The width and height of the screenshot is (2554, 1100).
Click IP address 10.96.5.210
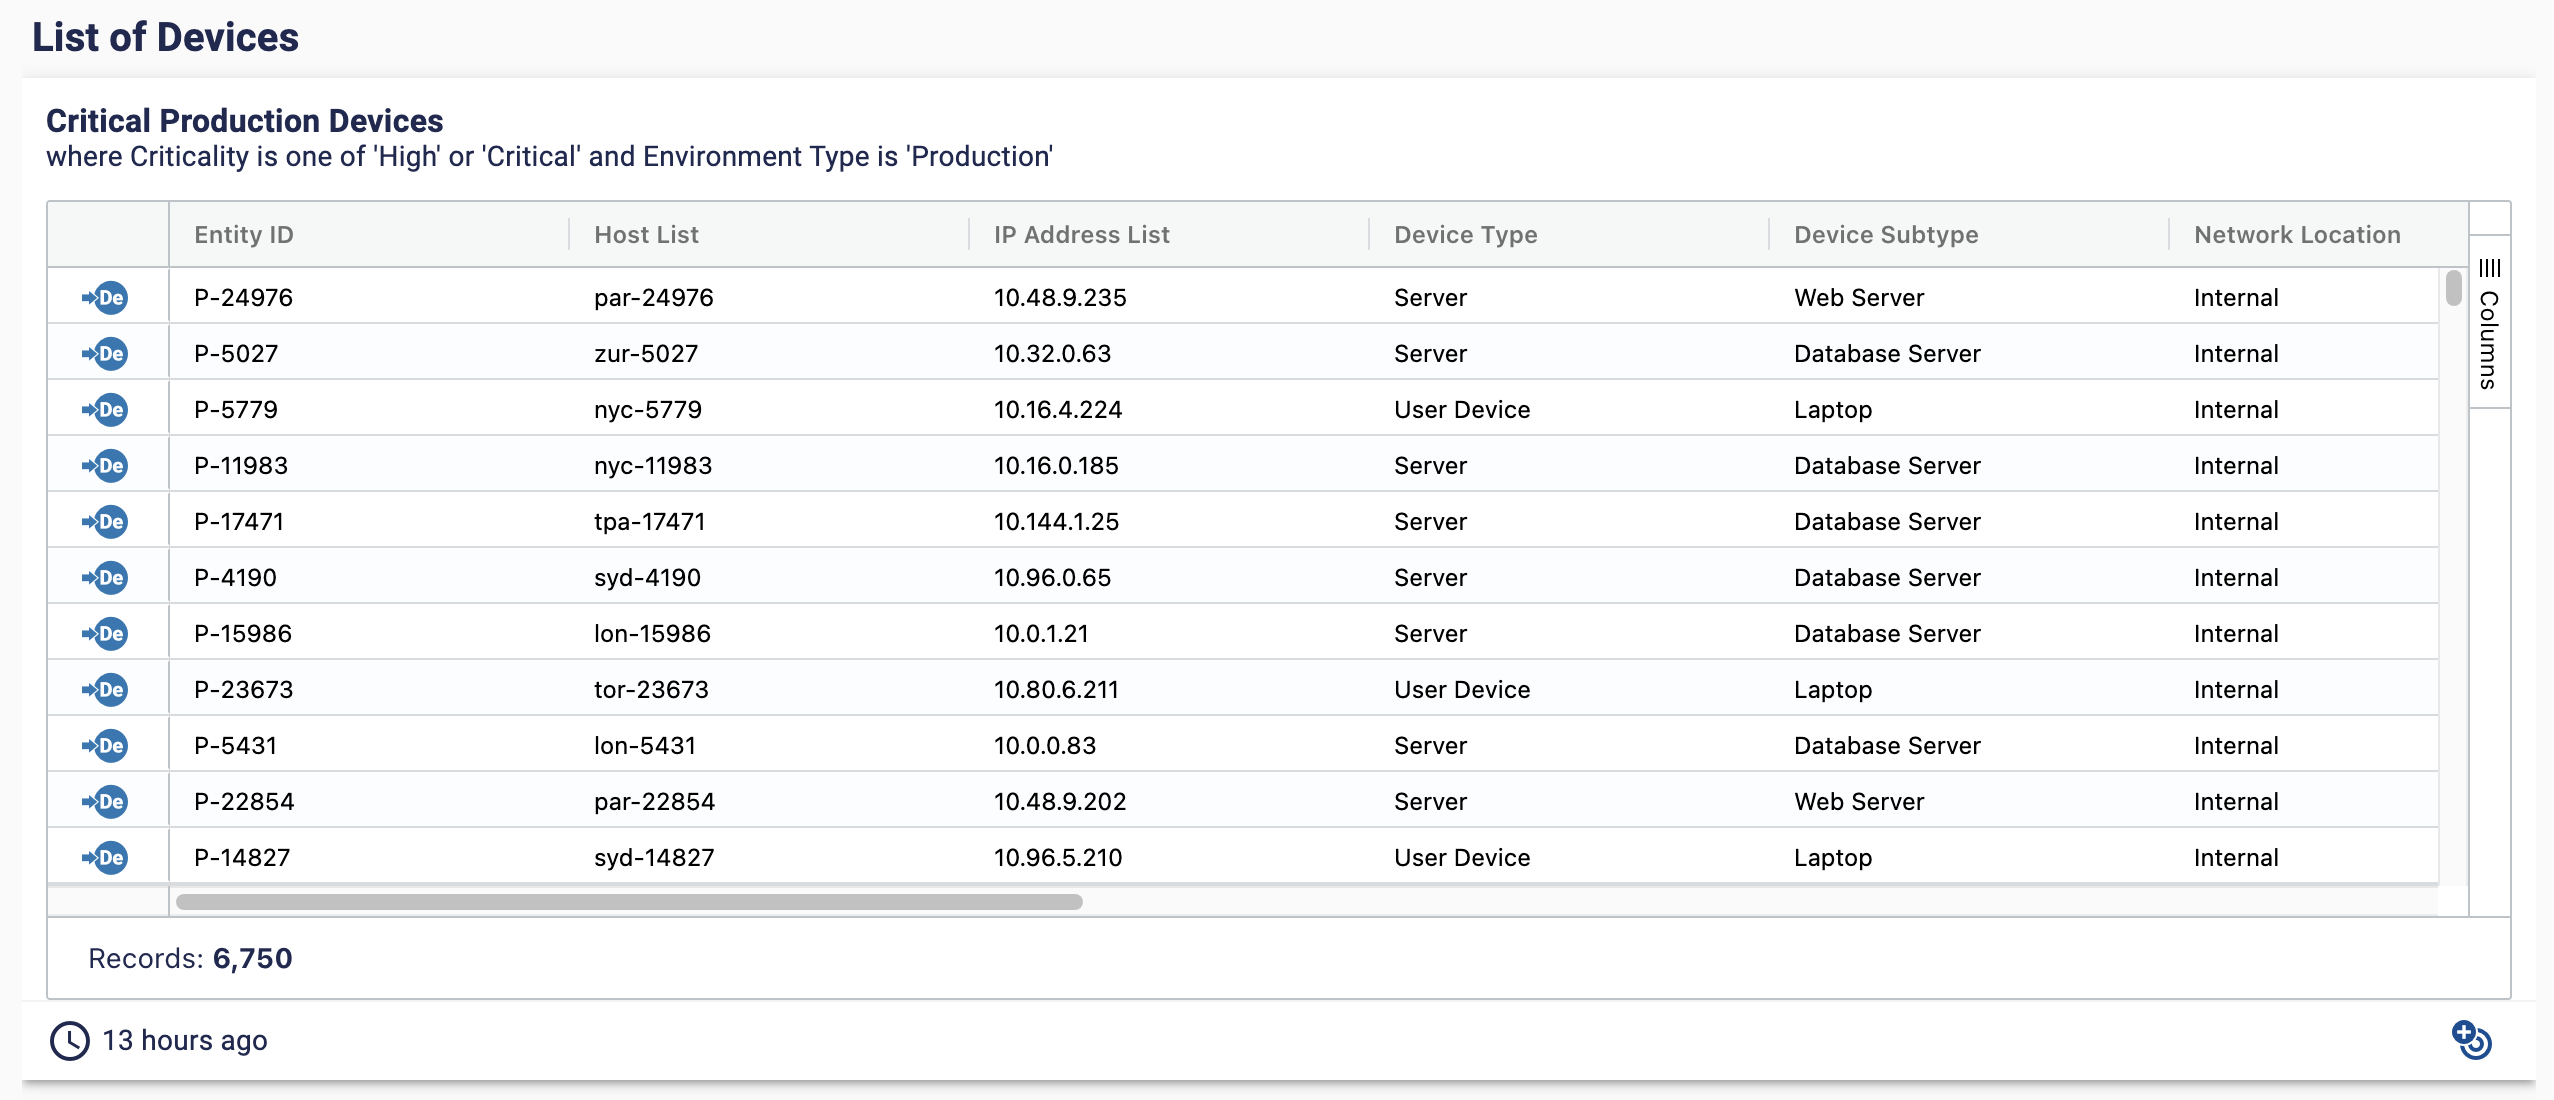coord(1058,857)
